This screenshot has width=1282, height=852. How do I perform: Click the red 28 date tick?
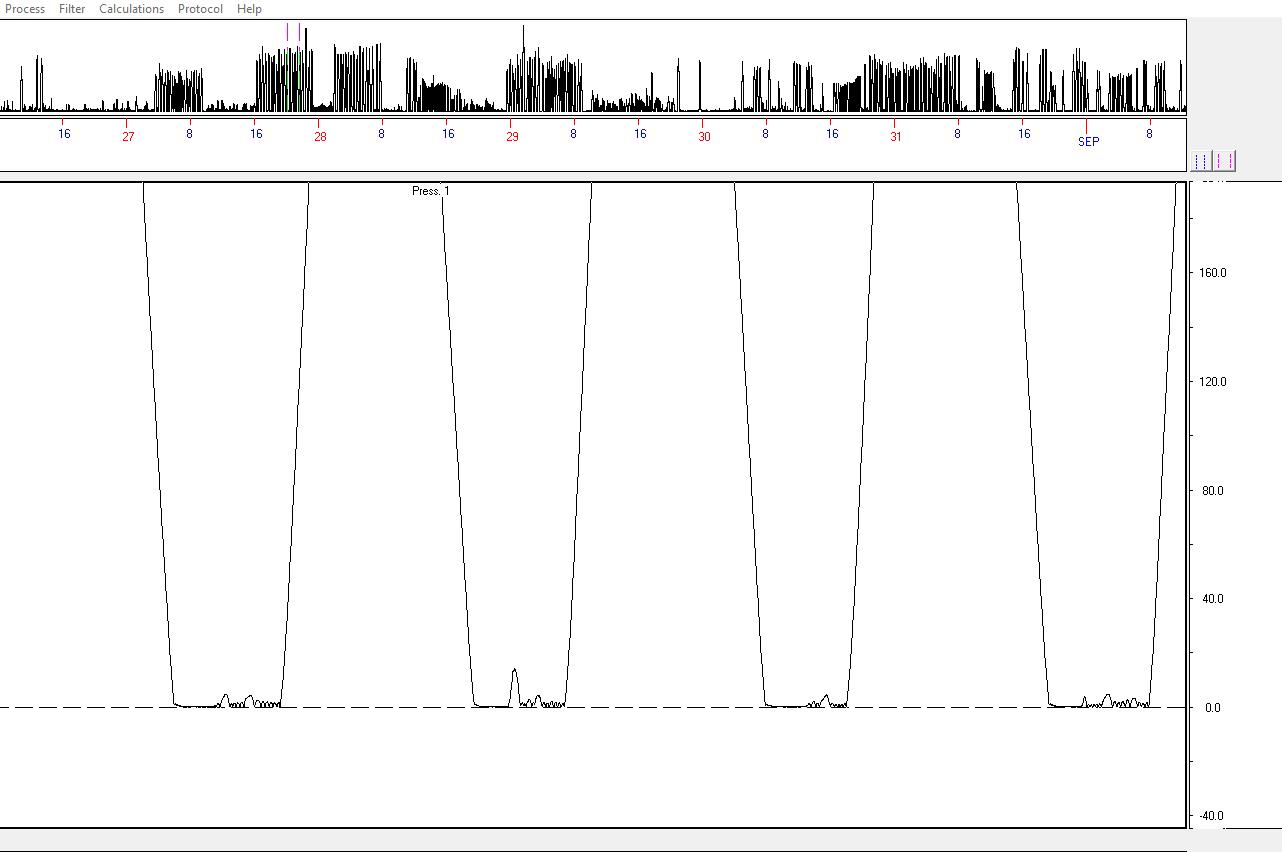(x=320, y=137)
